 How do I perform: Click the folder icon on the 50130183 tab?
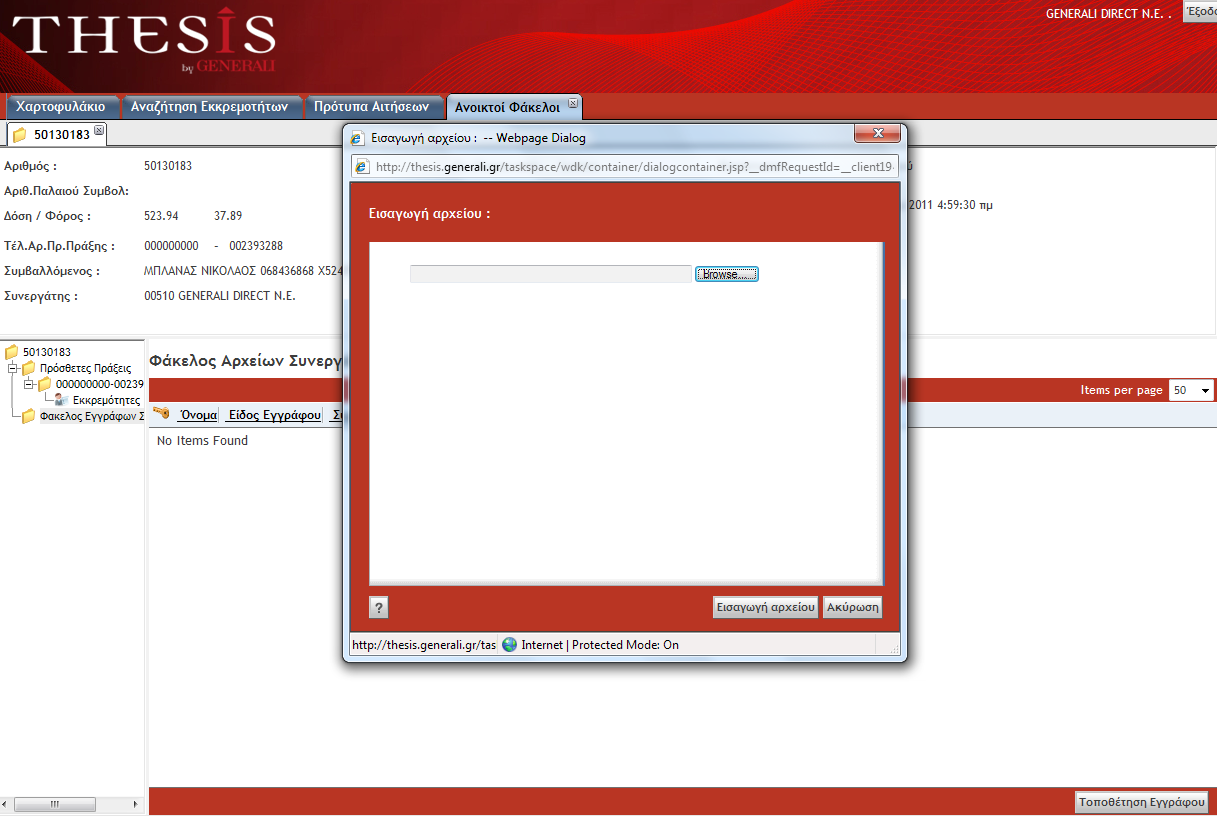[x=20, y=135]
